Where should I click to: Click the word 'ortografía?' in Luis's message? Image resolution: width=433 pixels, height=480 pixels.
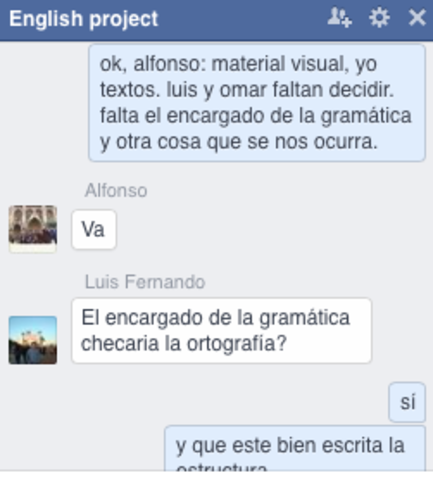(236, 344)
